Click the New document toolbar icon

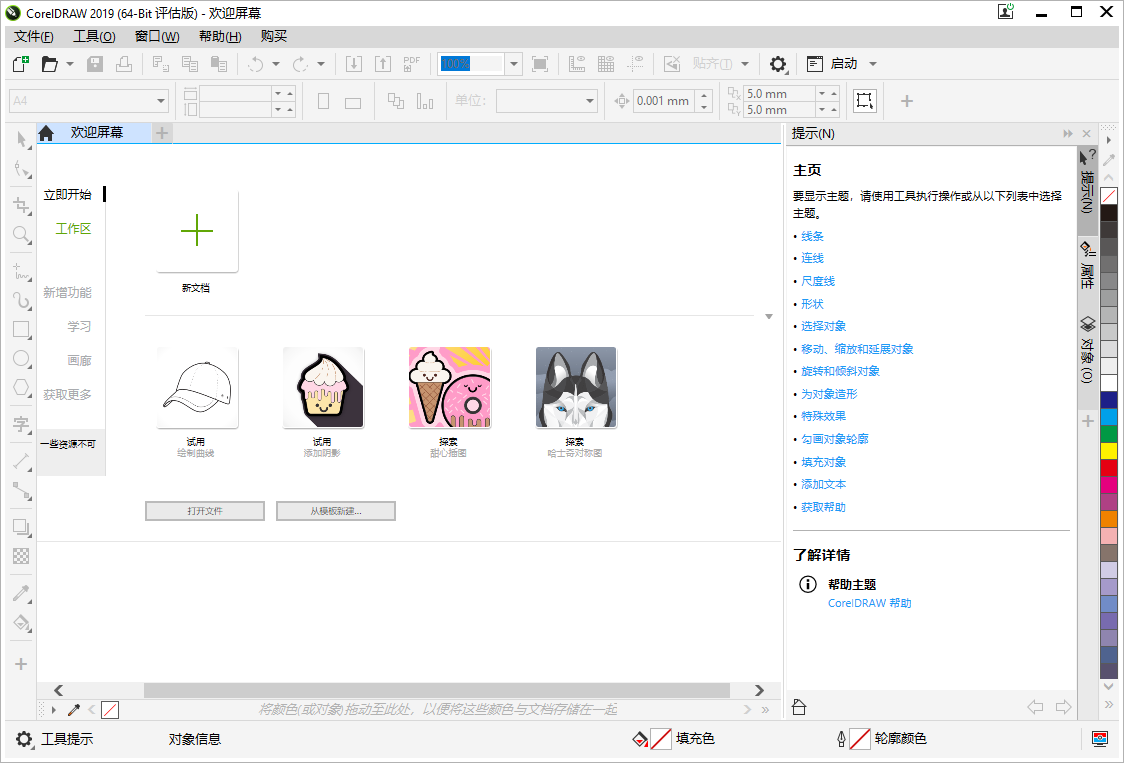[21, 64]
